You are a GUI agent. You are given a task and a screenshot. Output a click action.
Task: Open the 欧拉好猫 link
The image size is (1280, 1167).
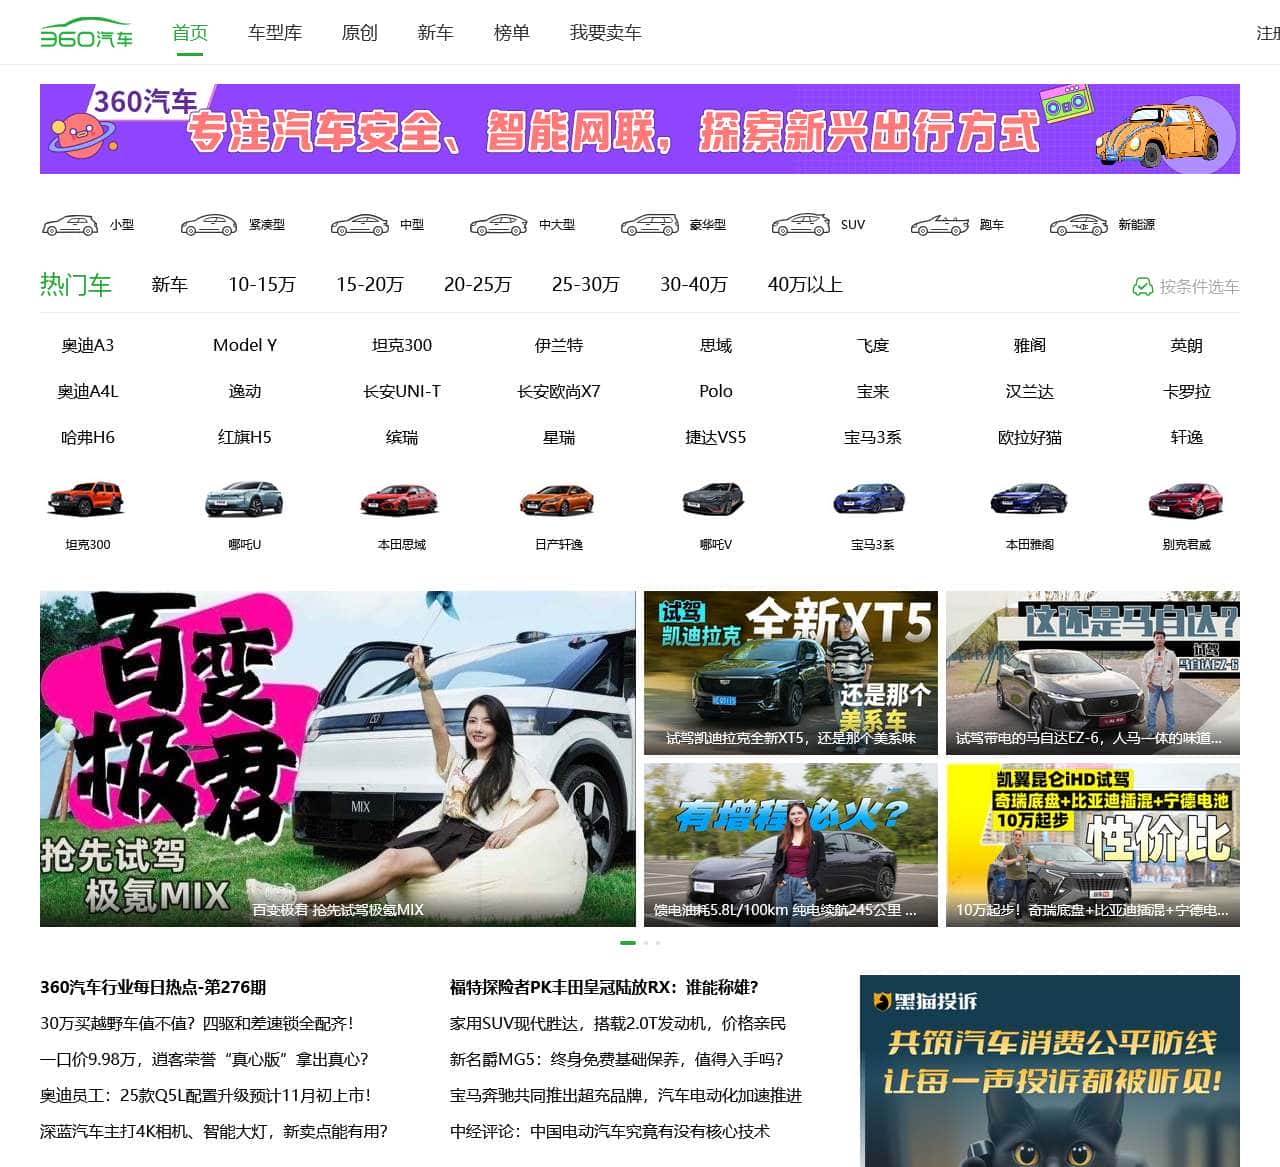click(x=1030, y=437)
